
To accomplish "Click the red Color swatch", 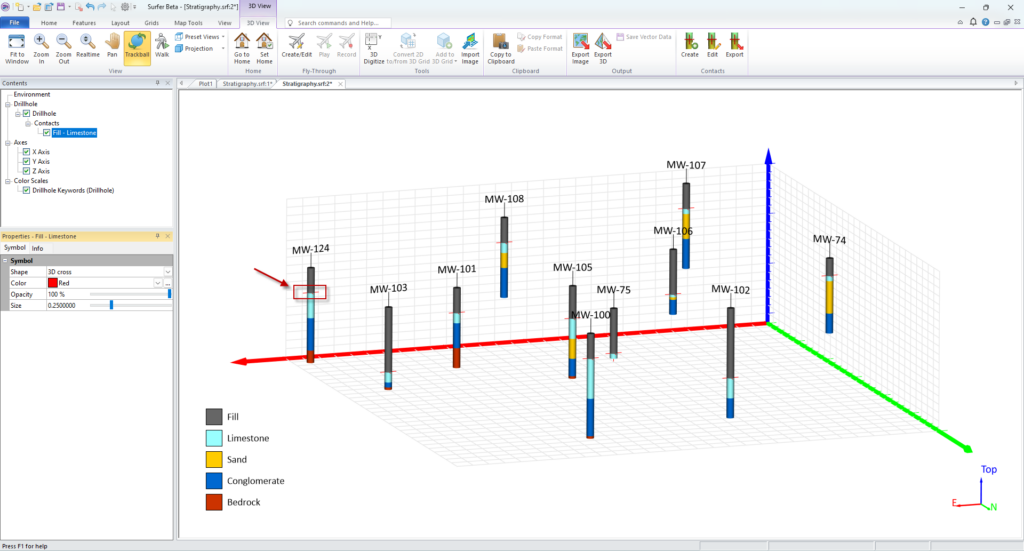I will [x=52, y=284].
